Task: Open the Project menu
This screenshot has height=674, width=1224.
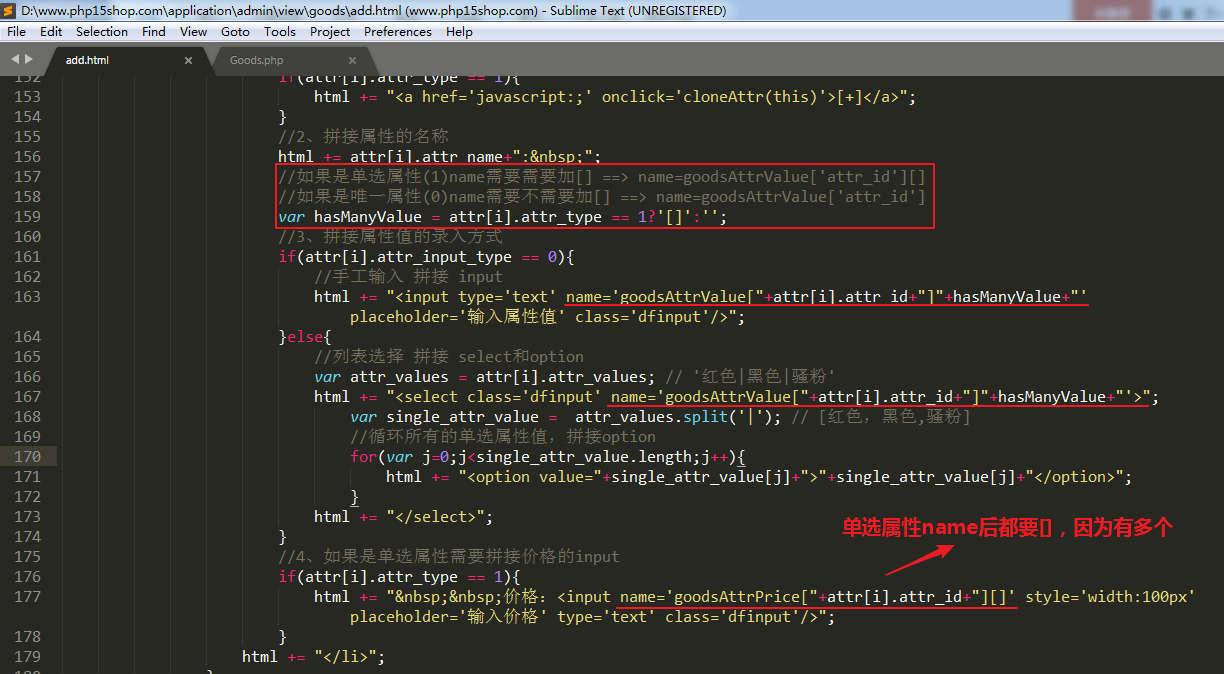Action: click(330, 32)
